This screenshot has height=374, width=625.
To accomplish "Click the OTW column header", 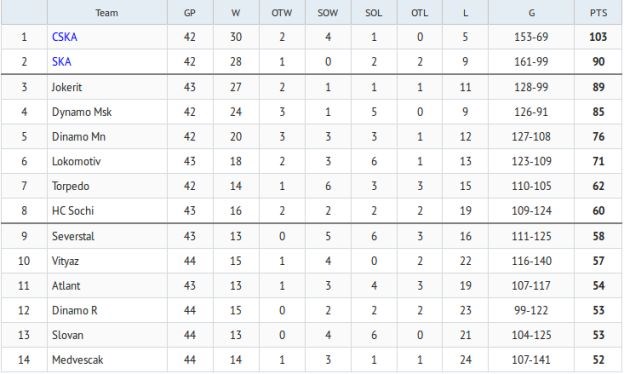I will (282, 13).
